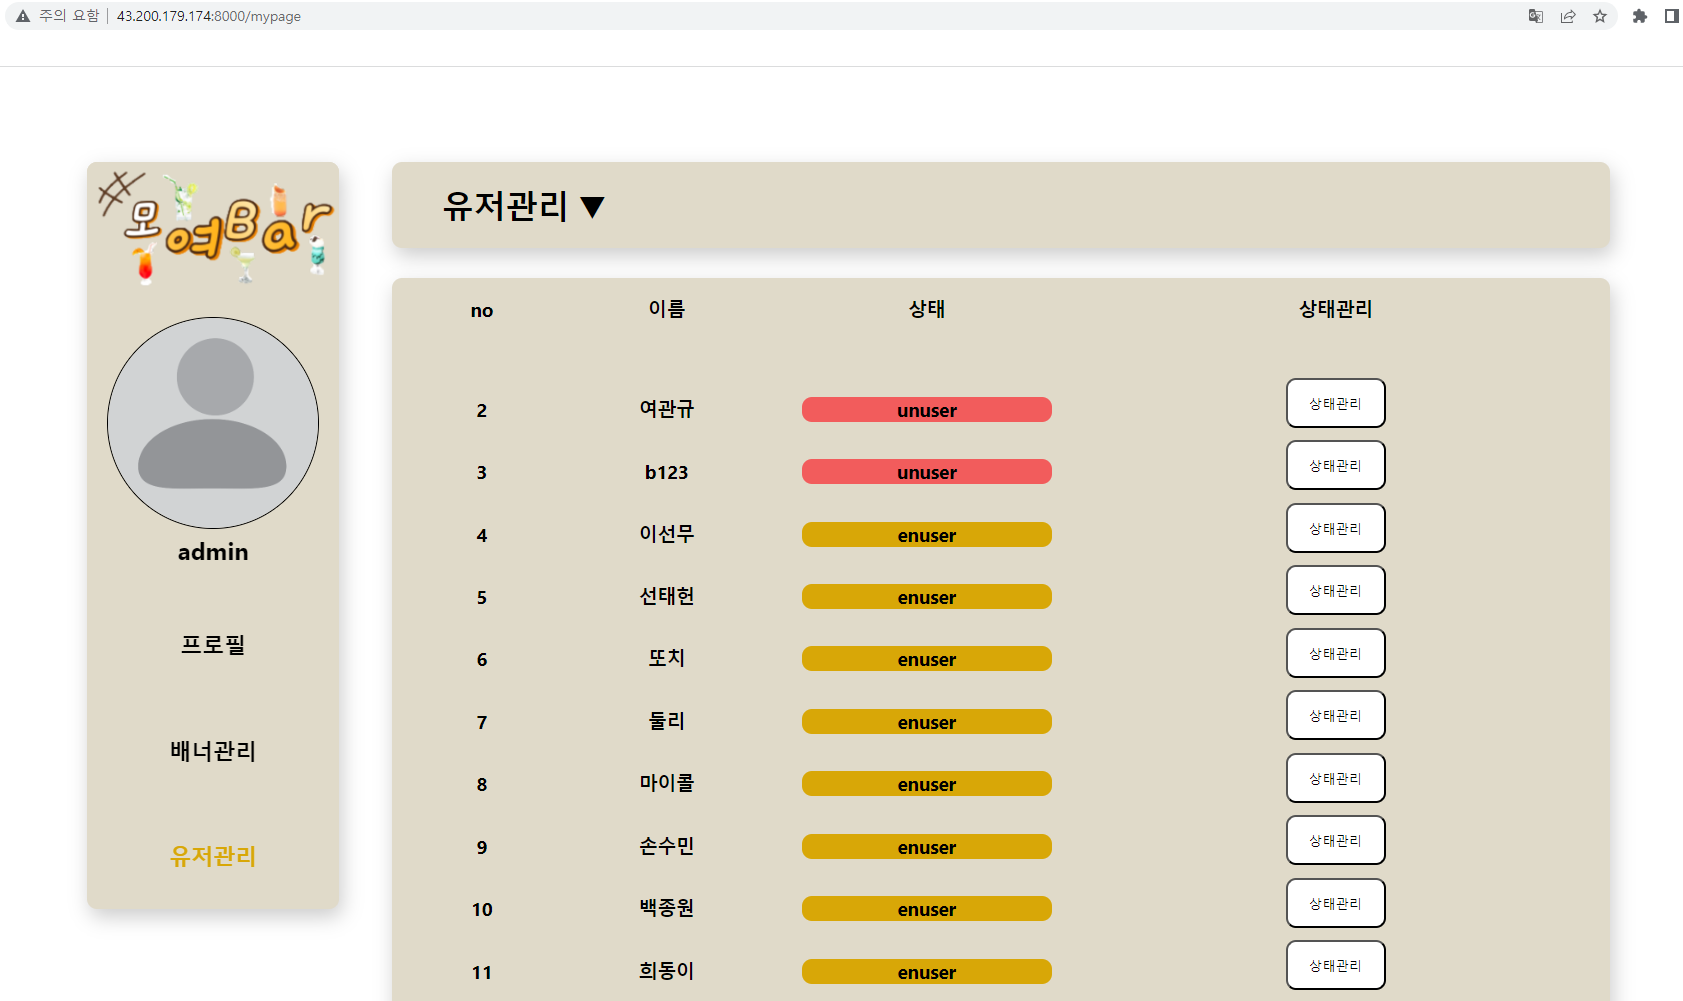Click the 모여Bar logo image
This screenshot has height=1001, width=1683.
[x=213, y=225]
